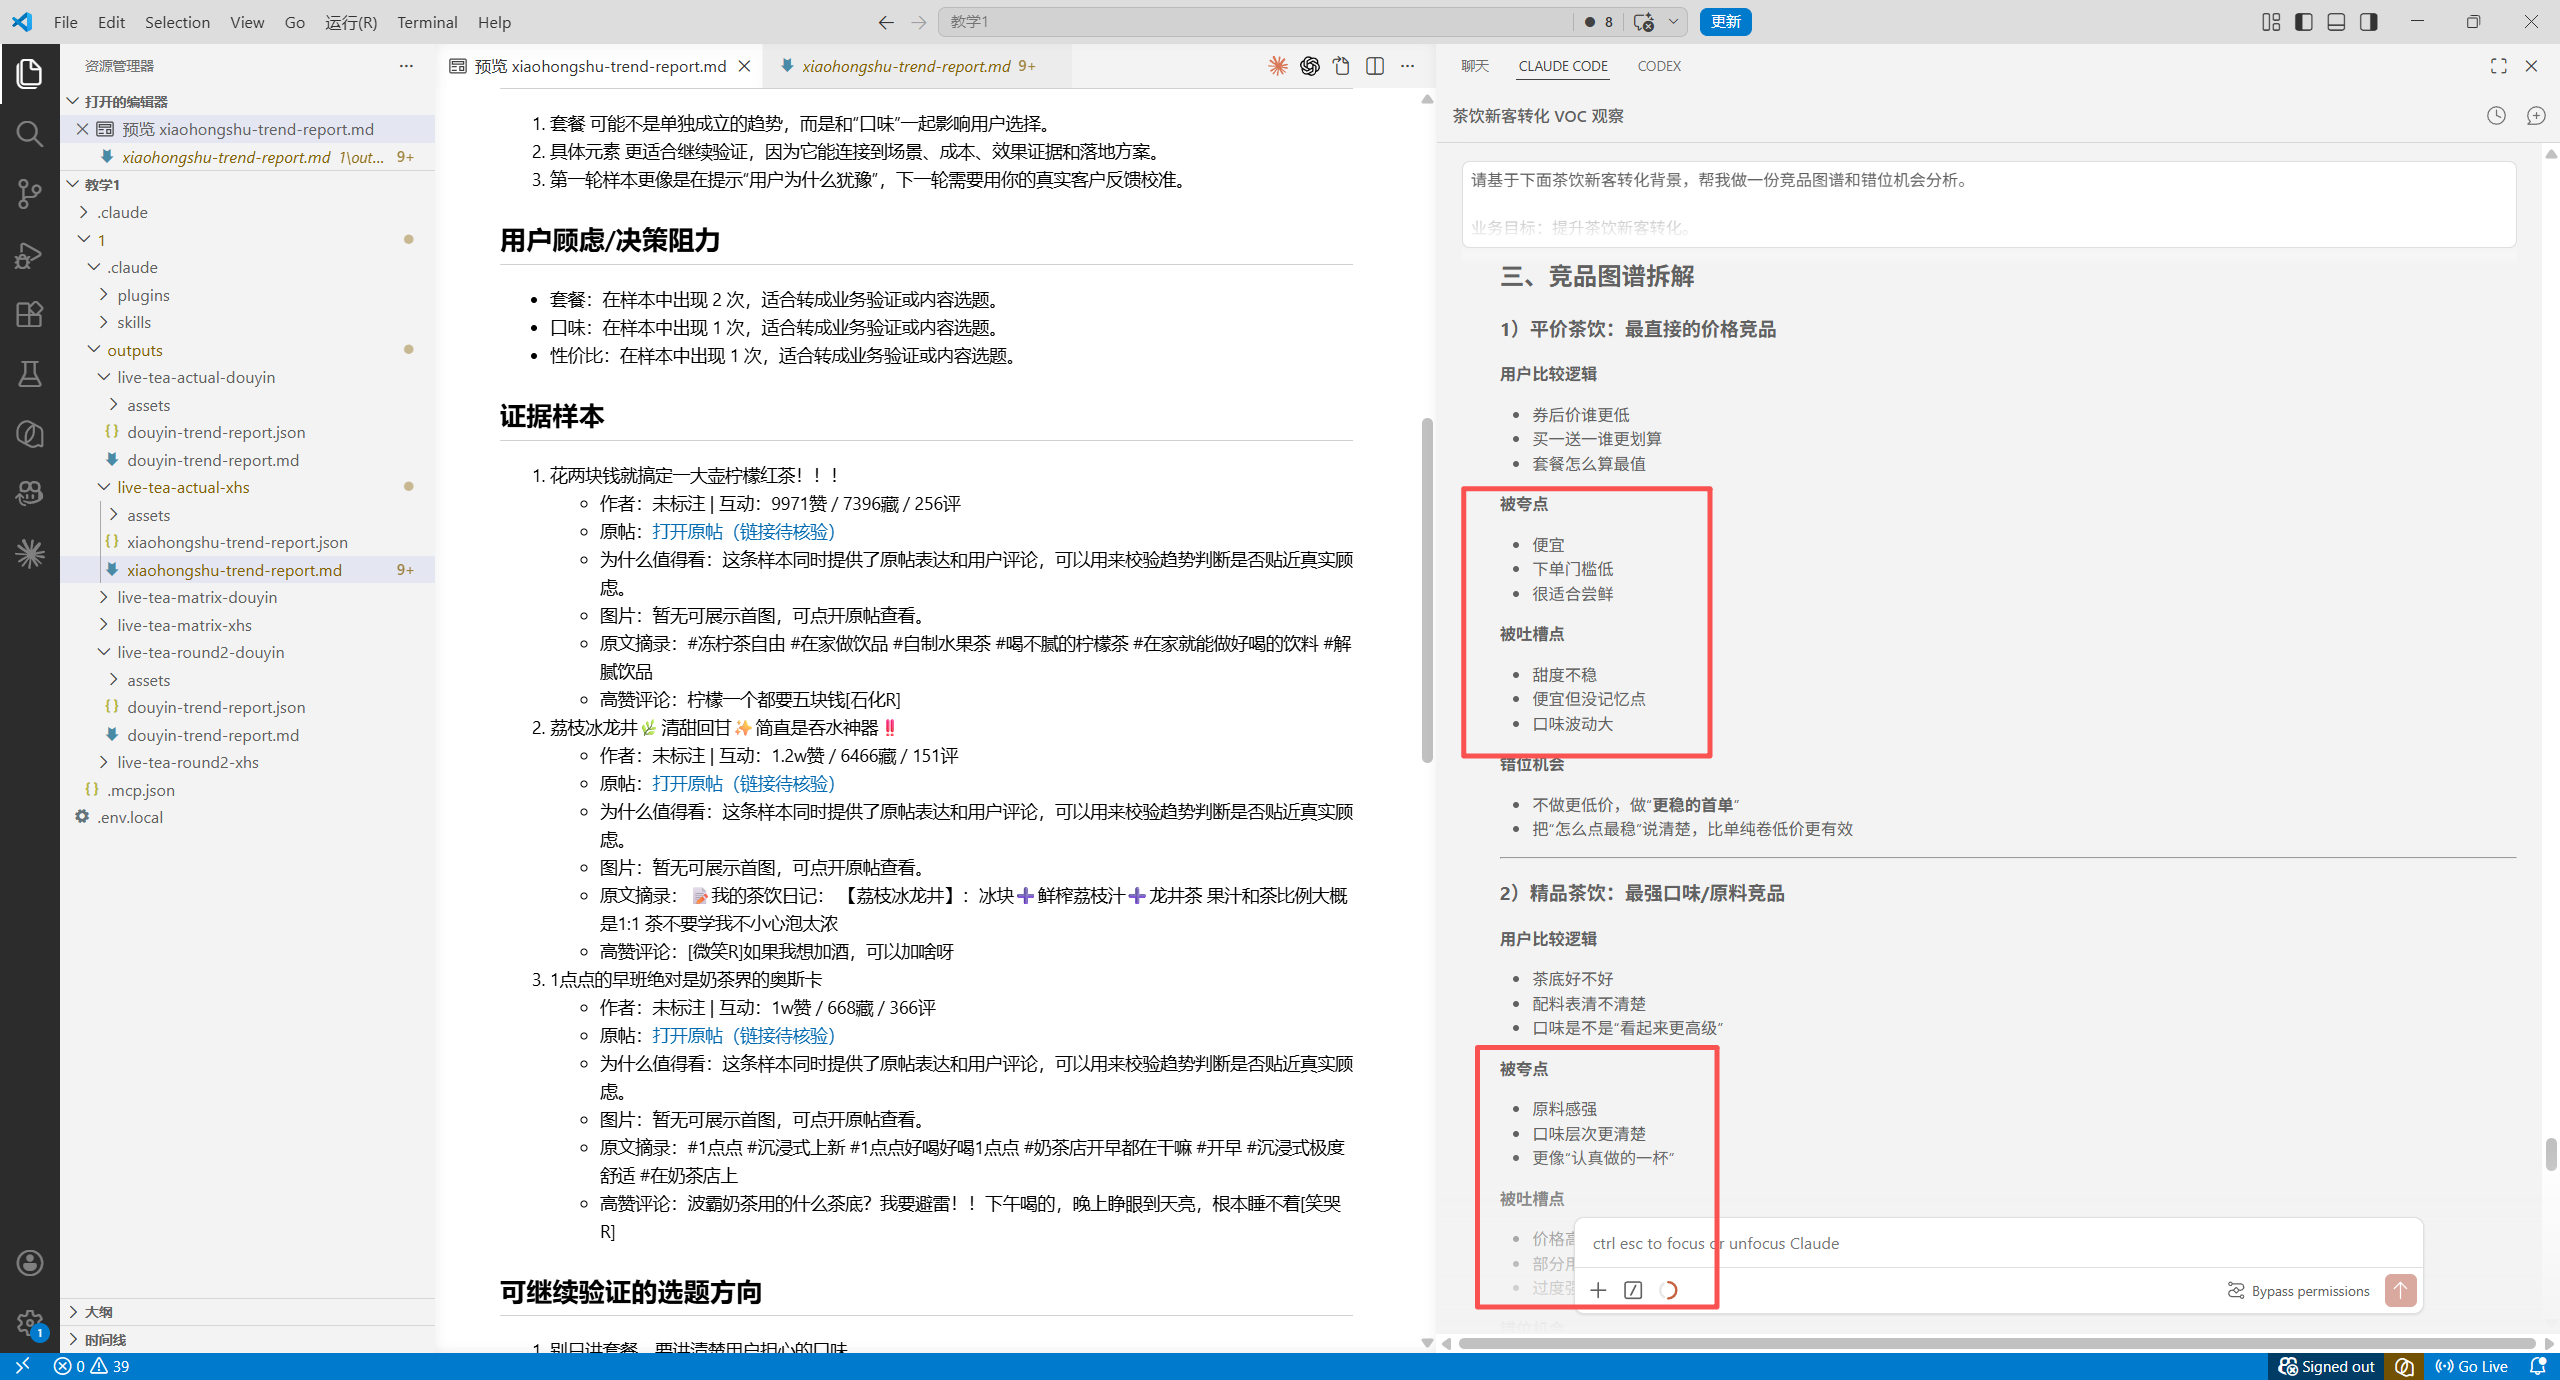Click the blue 更新 update button
The height and width of the screenshot is (1380, 2560).
(x=1725, y=22)
